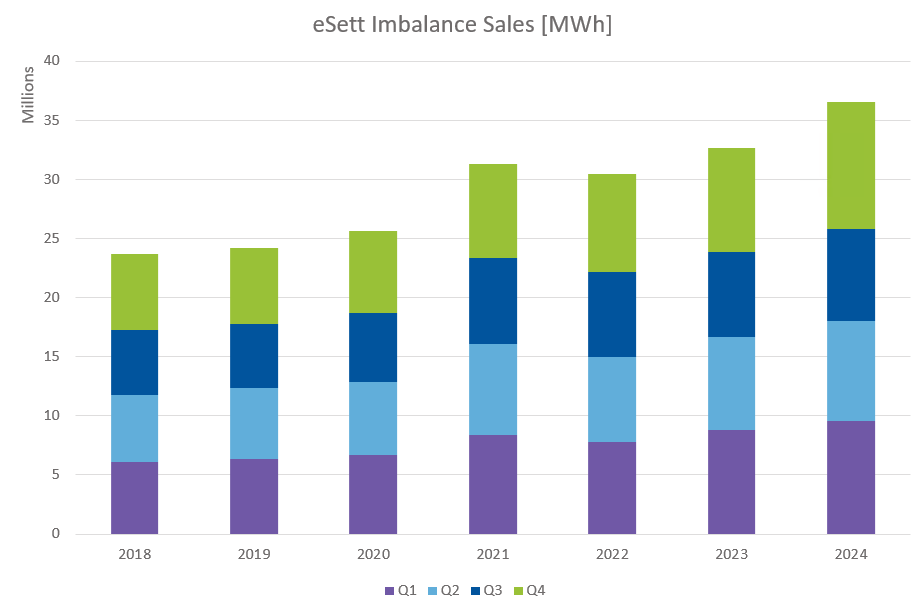Choose the green Q4 segment of 2022 bar
Image resolution: width=921 pixels, height=612 pixels.
tap(612, 223)
